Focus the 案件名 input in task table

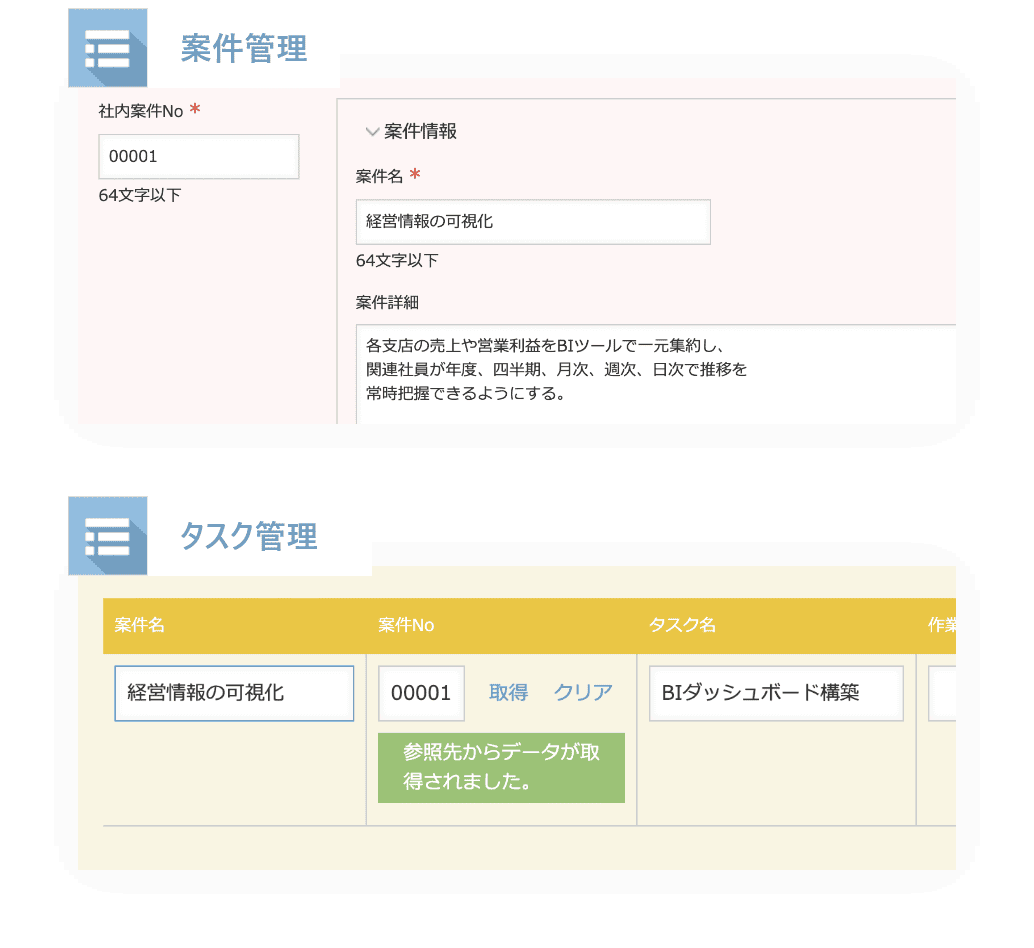pyautogui.click(x=234, y=693)
